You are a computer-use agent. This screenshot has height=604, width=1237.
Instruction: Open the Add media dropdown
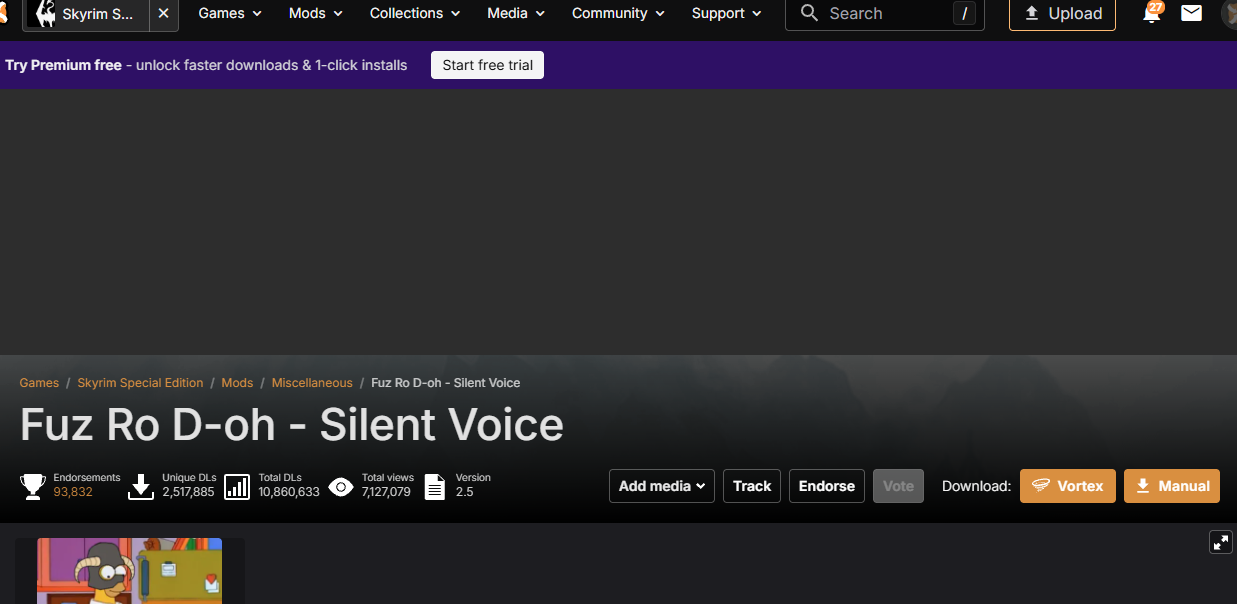pyautogui.click(x=662, y=486)
